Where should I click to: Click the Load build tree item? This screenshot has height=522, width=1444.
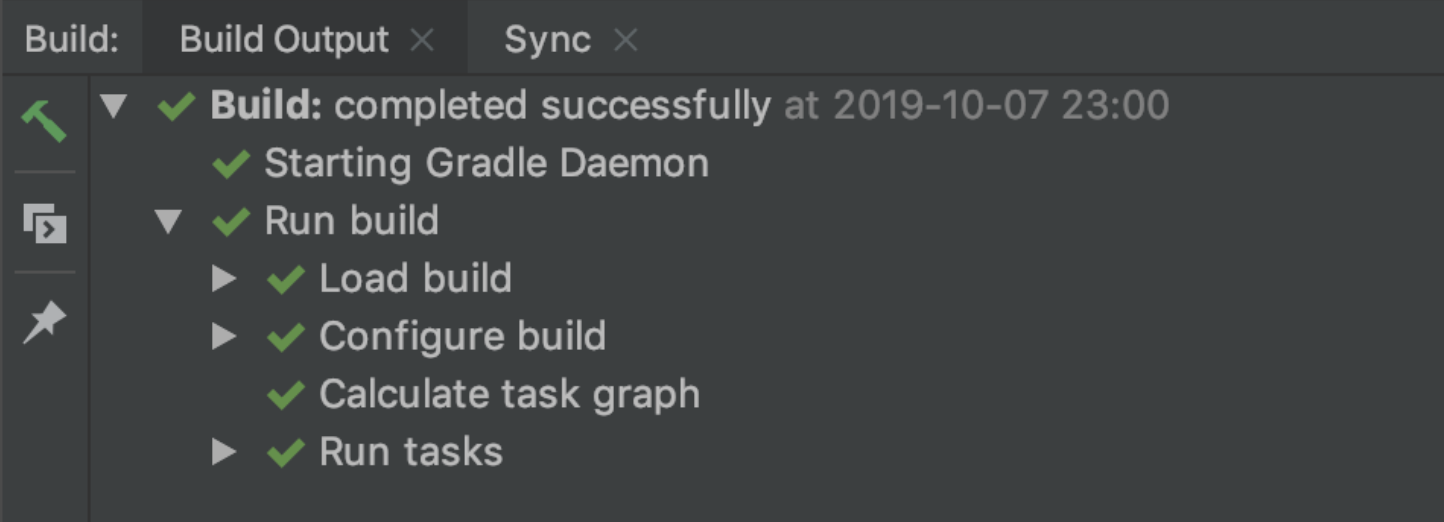tap(415, 279)
